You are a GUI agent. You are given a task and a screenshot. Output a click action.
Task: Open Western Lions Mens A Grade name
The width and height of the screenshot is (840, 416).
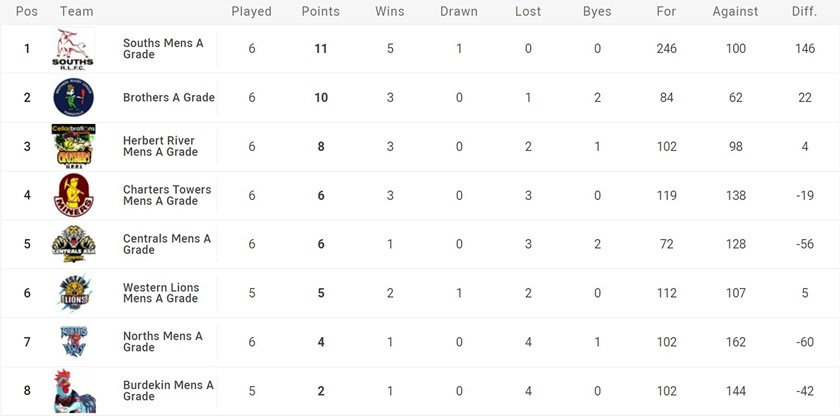click(161, 292)
